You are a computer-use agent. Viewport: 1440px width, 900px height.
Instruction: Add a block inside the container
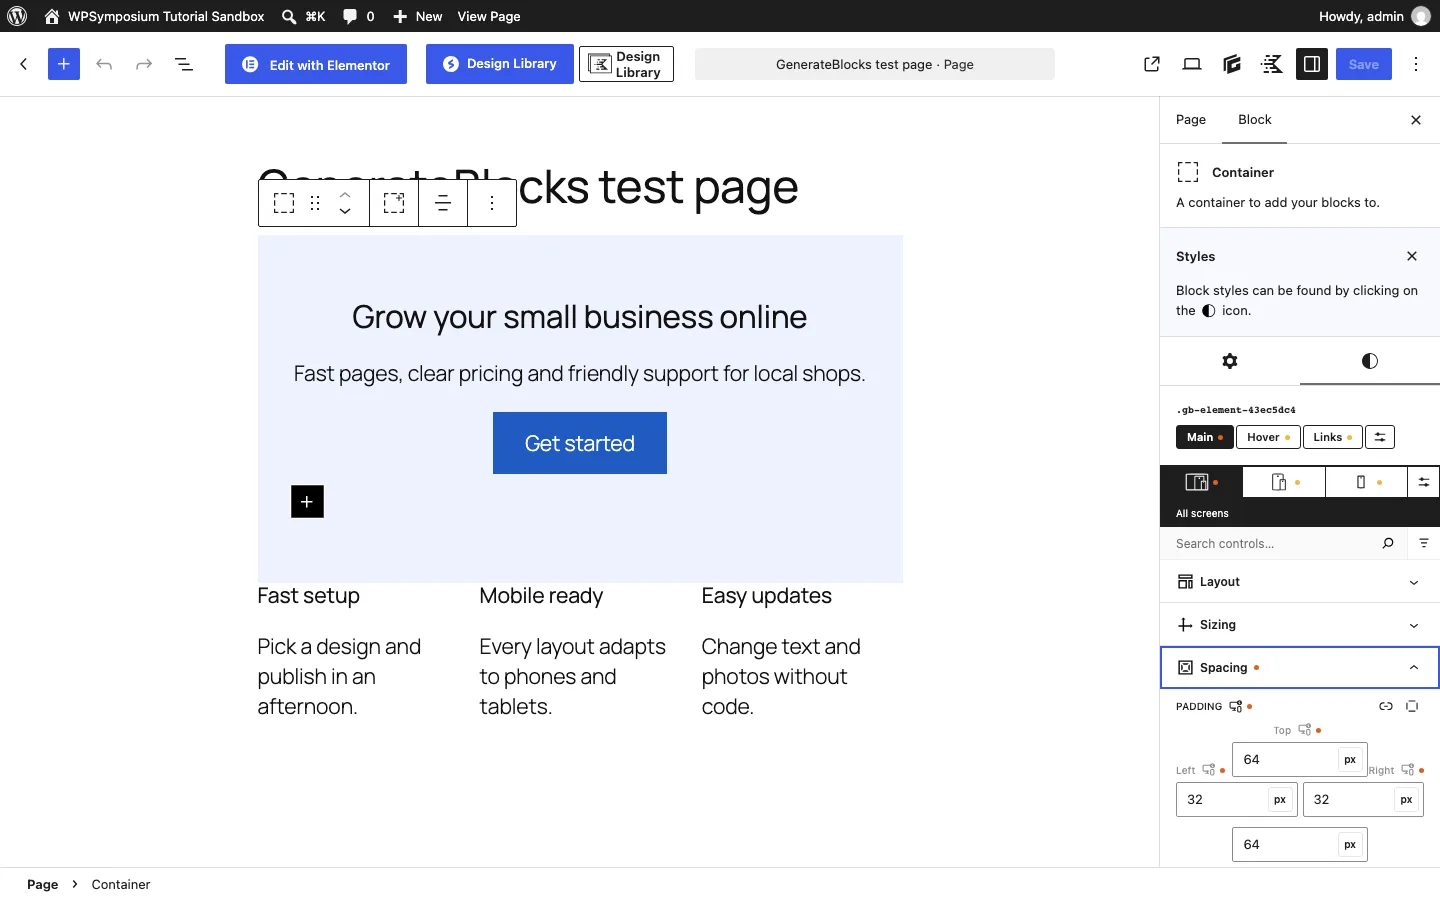(308, 502)
